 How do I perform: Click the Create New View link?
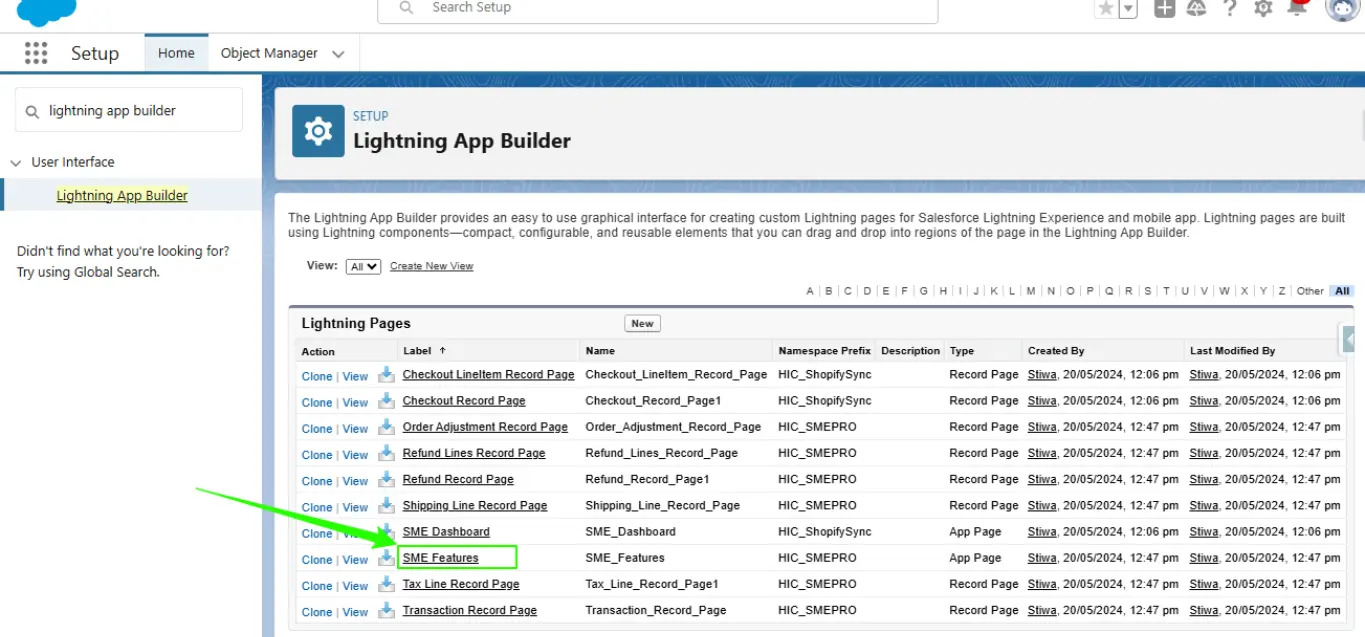click(x=431, y=266)
